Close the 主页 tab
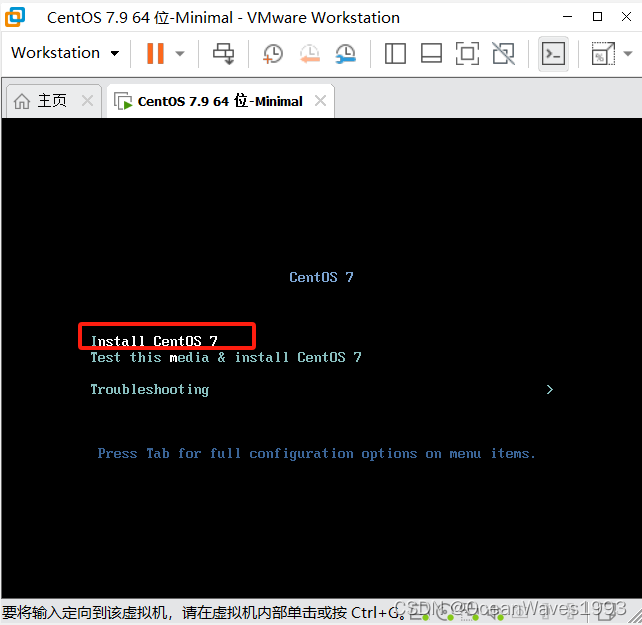This screenshot has width=642, height=625. point(87,100)
